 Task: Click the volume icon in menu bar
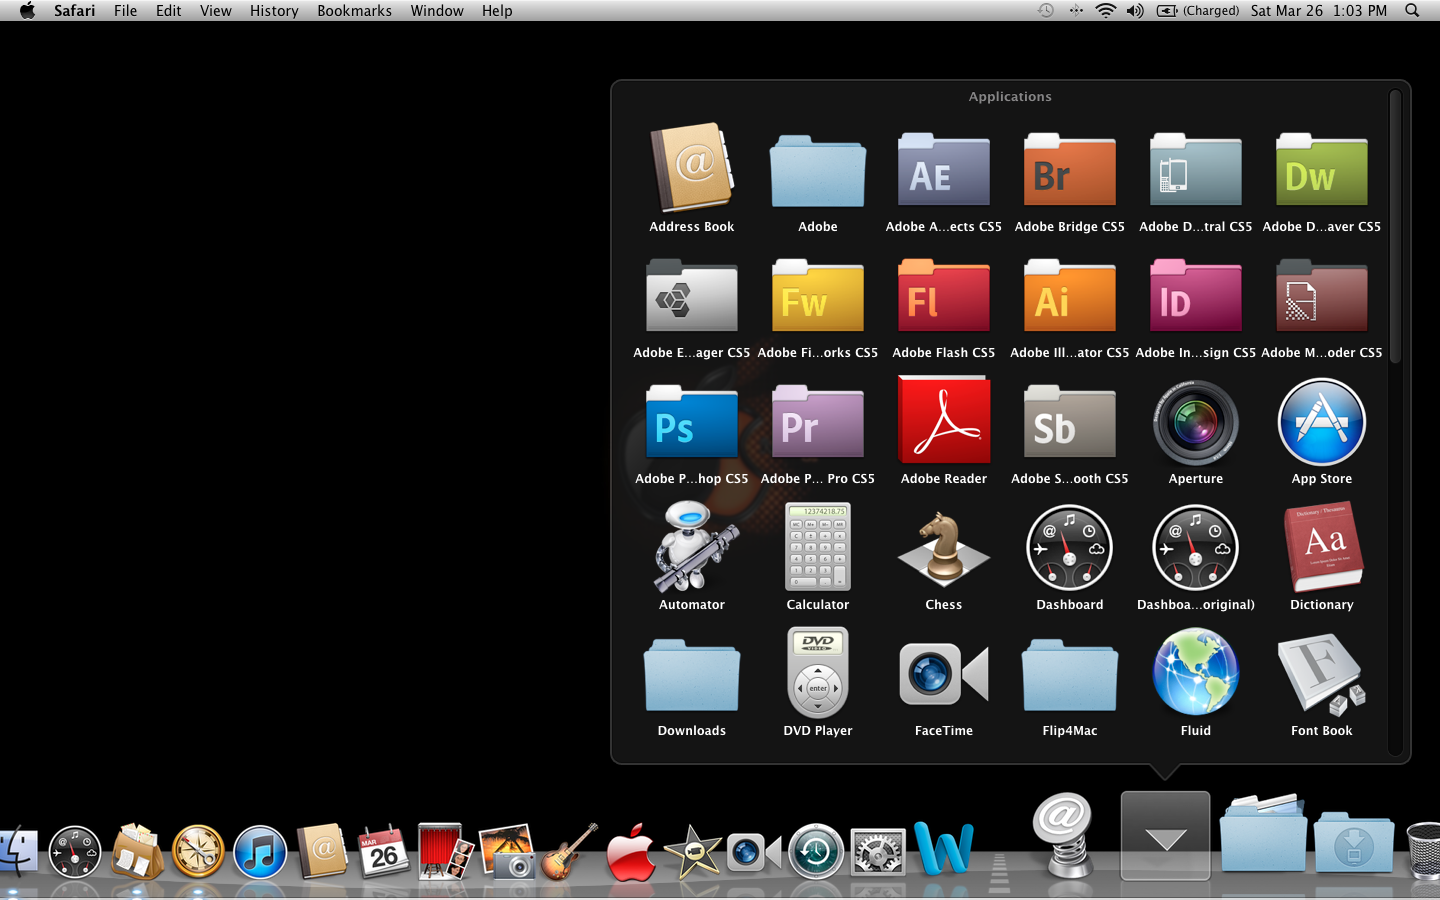(x=1135, y=10)
